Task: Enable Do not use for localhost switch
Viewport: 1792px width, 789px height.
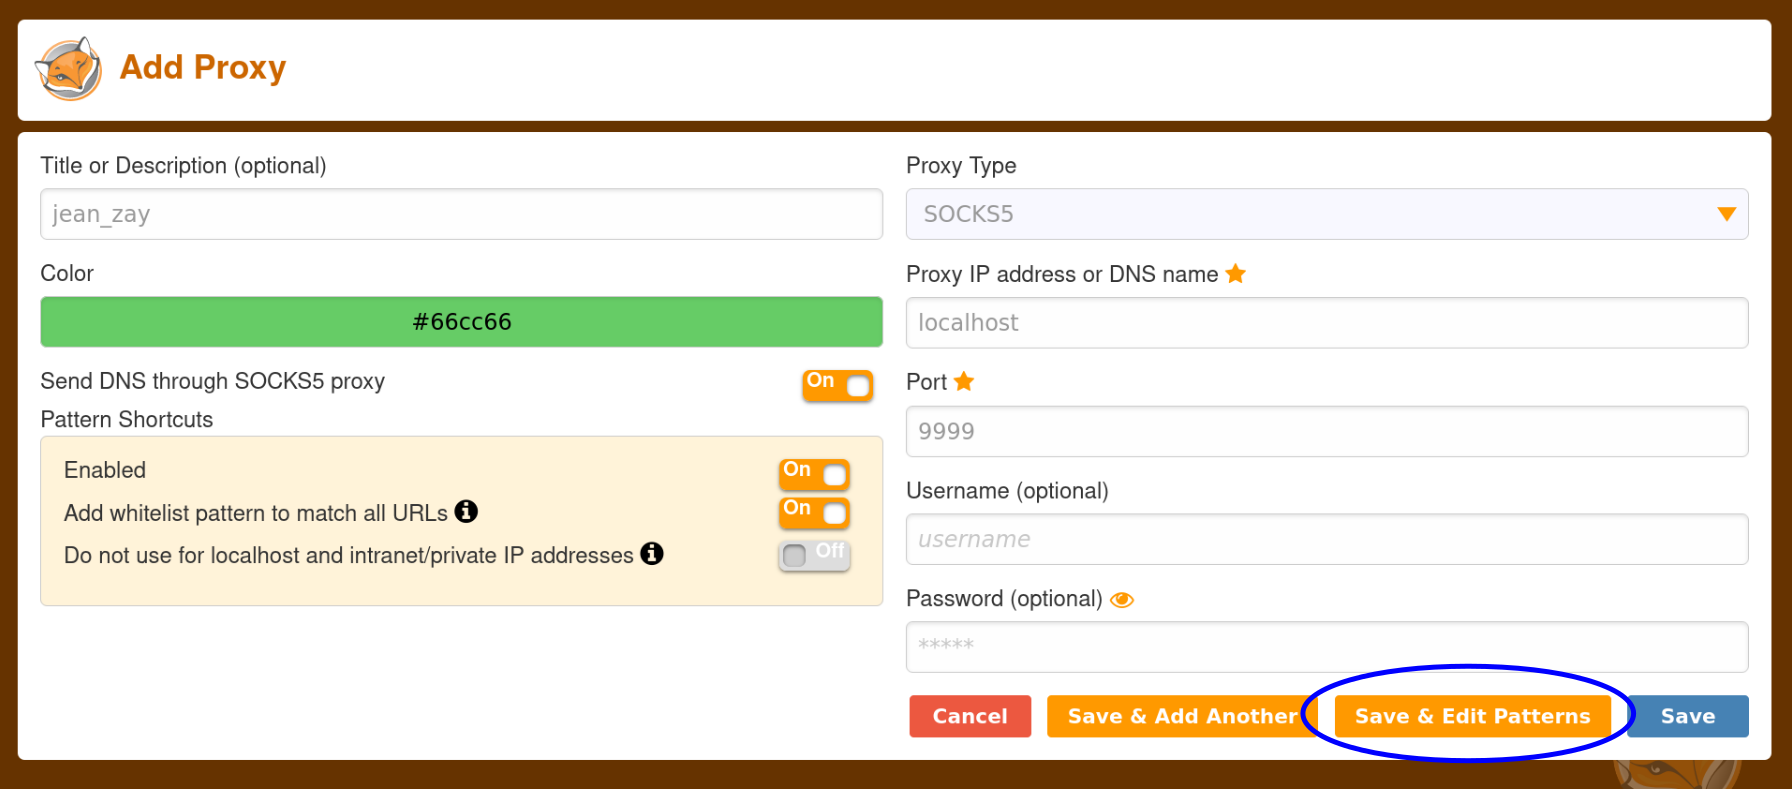Action: click(815, 555)
